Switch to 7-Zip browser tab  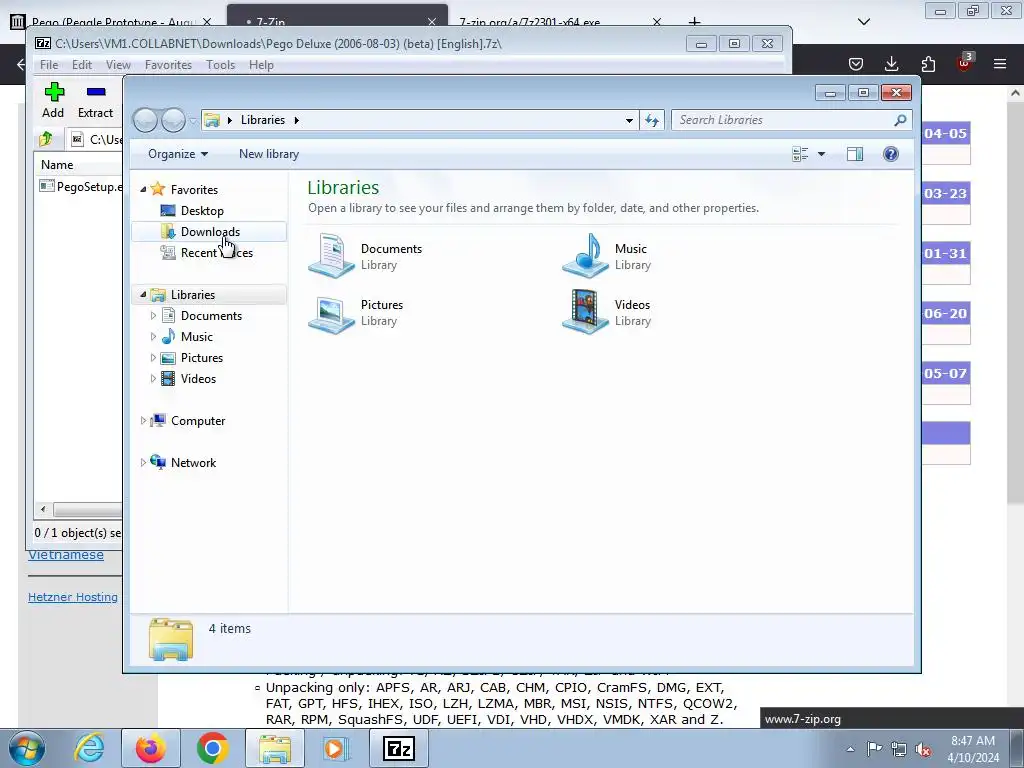point(338,16)
